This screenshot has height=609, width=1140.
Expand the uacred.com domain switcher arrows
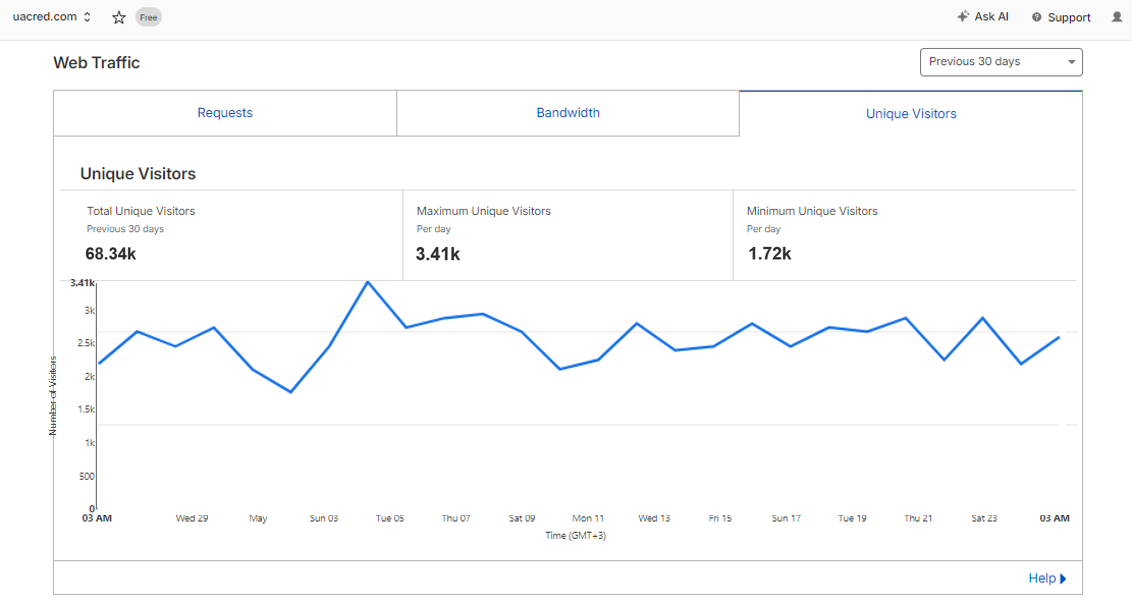[87, 17]
